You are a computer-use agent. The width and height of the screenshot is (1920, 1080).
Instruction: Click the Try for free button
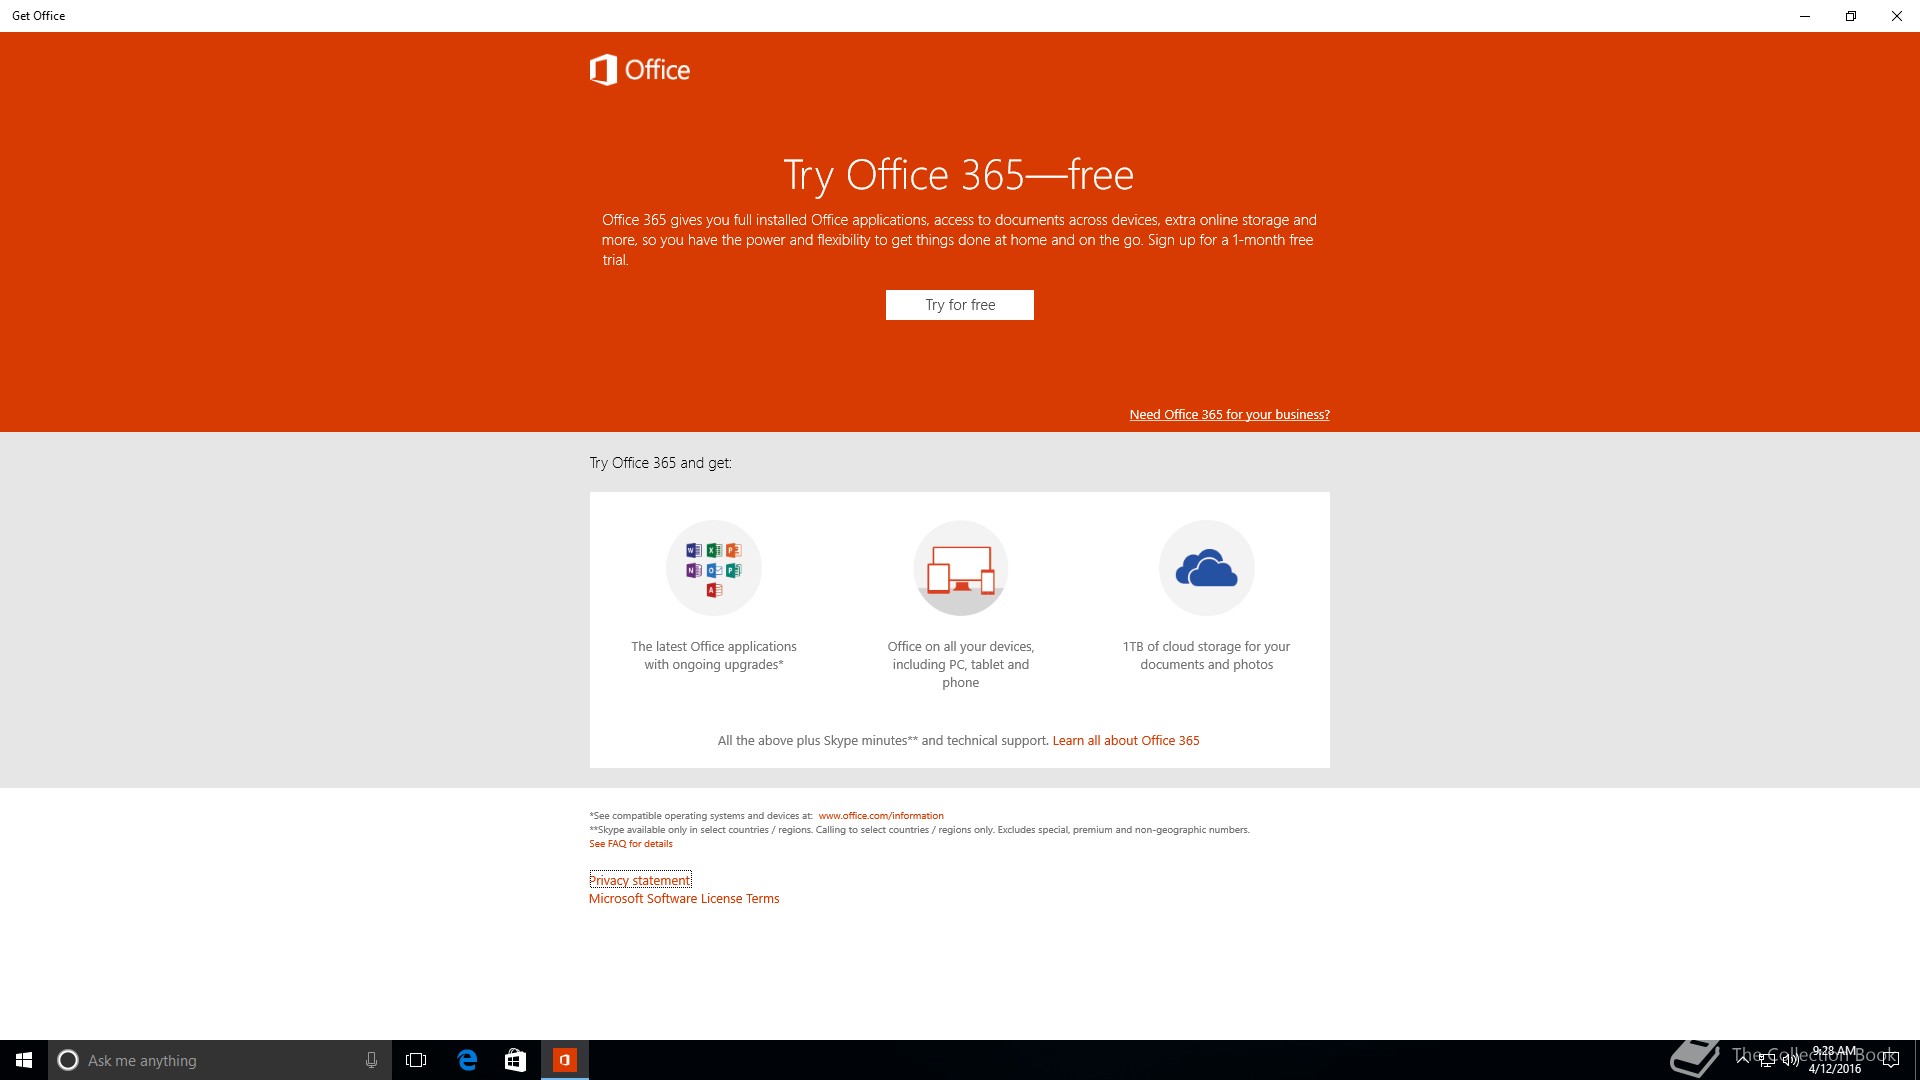coord(960,305)
